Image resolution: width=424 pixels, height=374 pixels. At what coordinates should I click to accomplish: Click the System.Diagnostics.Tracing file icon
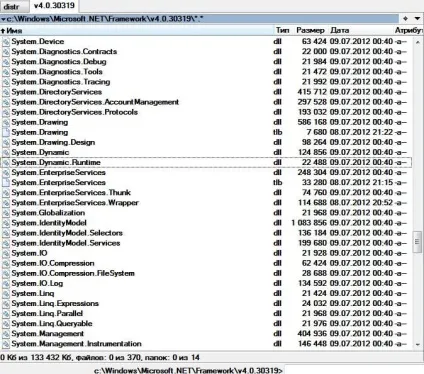coord(6,82)
